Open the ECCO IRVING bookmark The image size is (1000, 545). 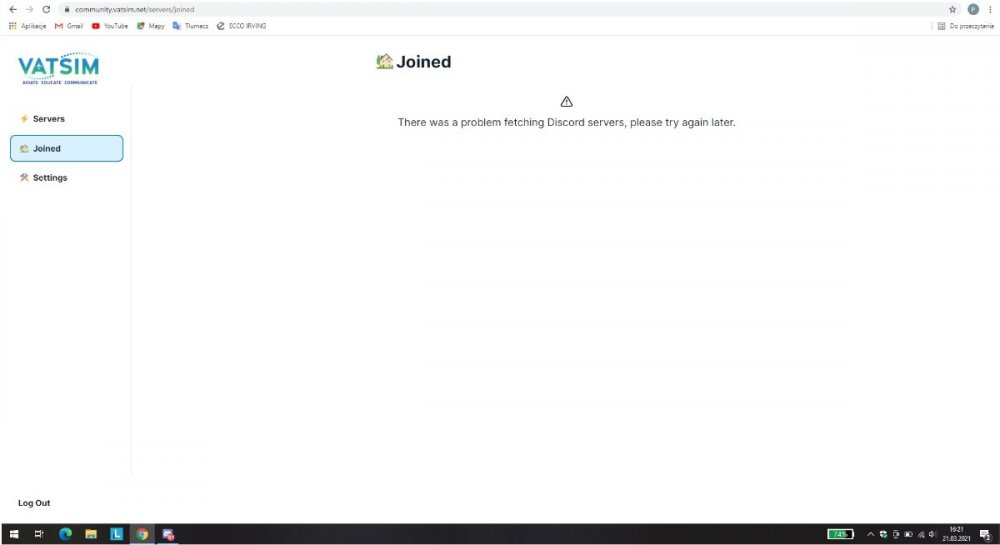pyautogui.click(x=241, y=26)
